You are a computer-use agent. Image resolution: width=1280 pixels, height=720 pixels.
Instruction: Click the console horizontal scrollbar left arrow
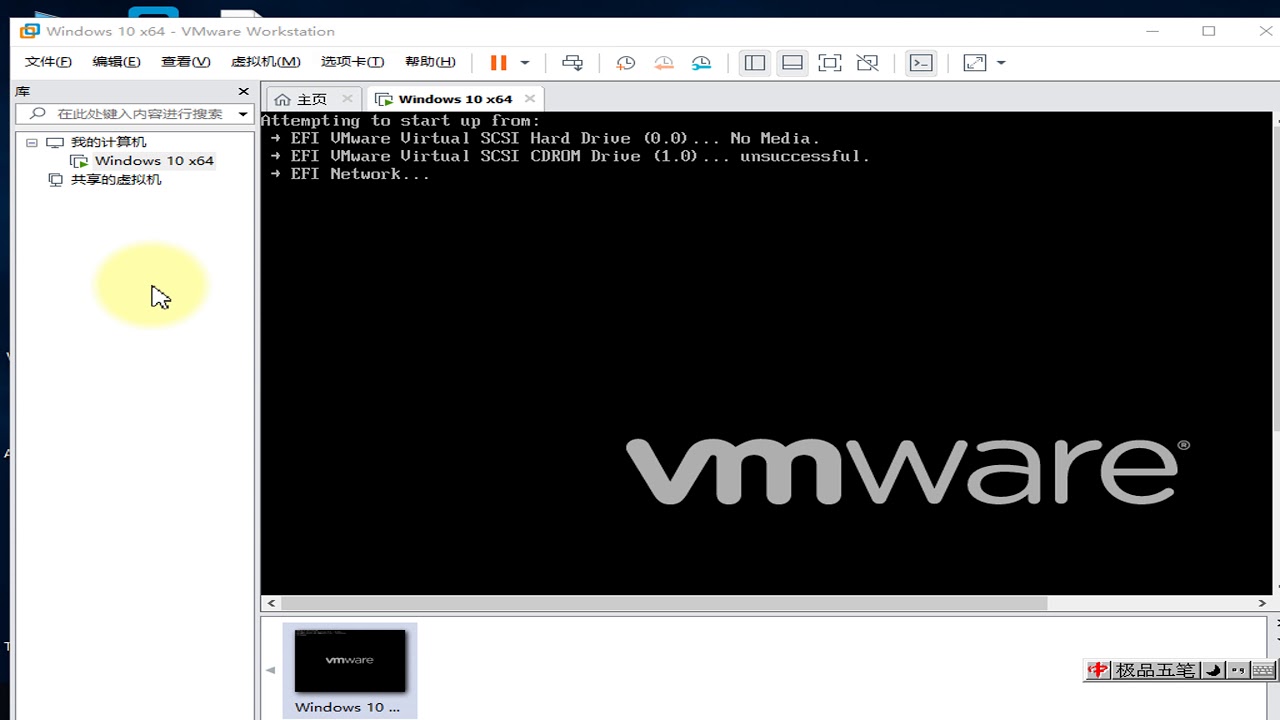(x=270, y=603)
